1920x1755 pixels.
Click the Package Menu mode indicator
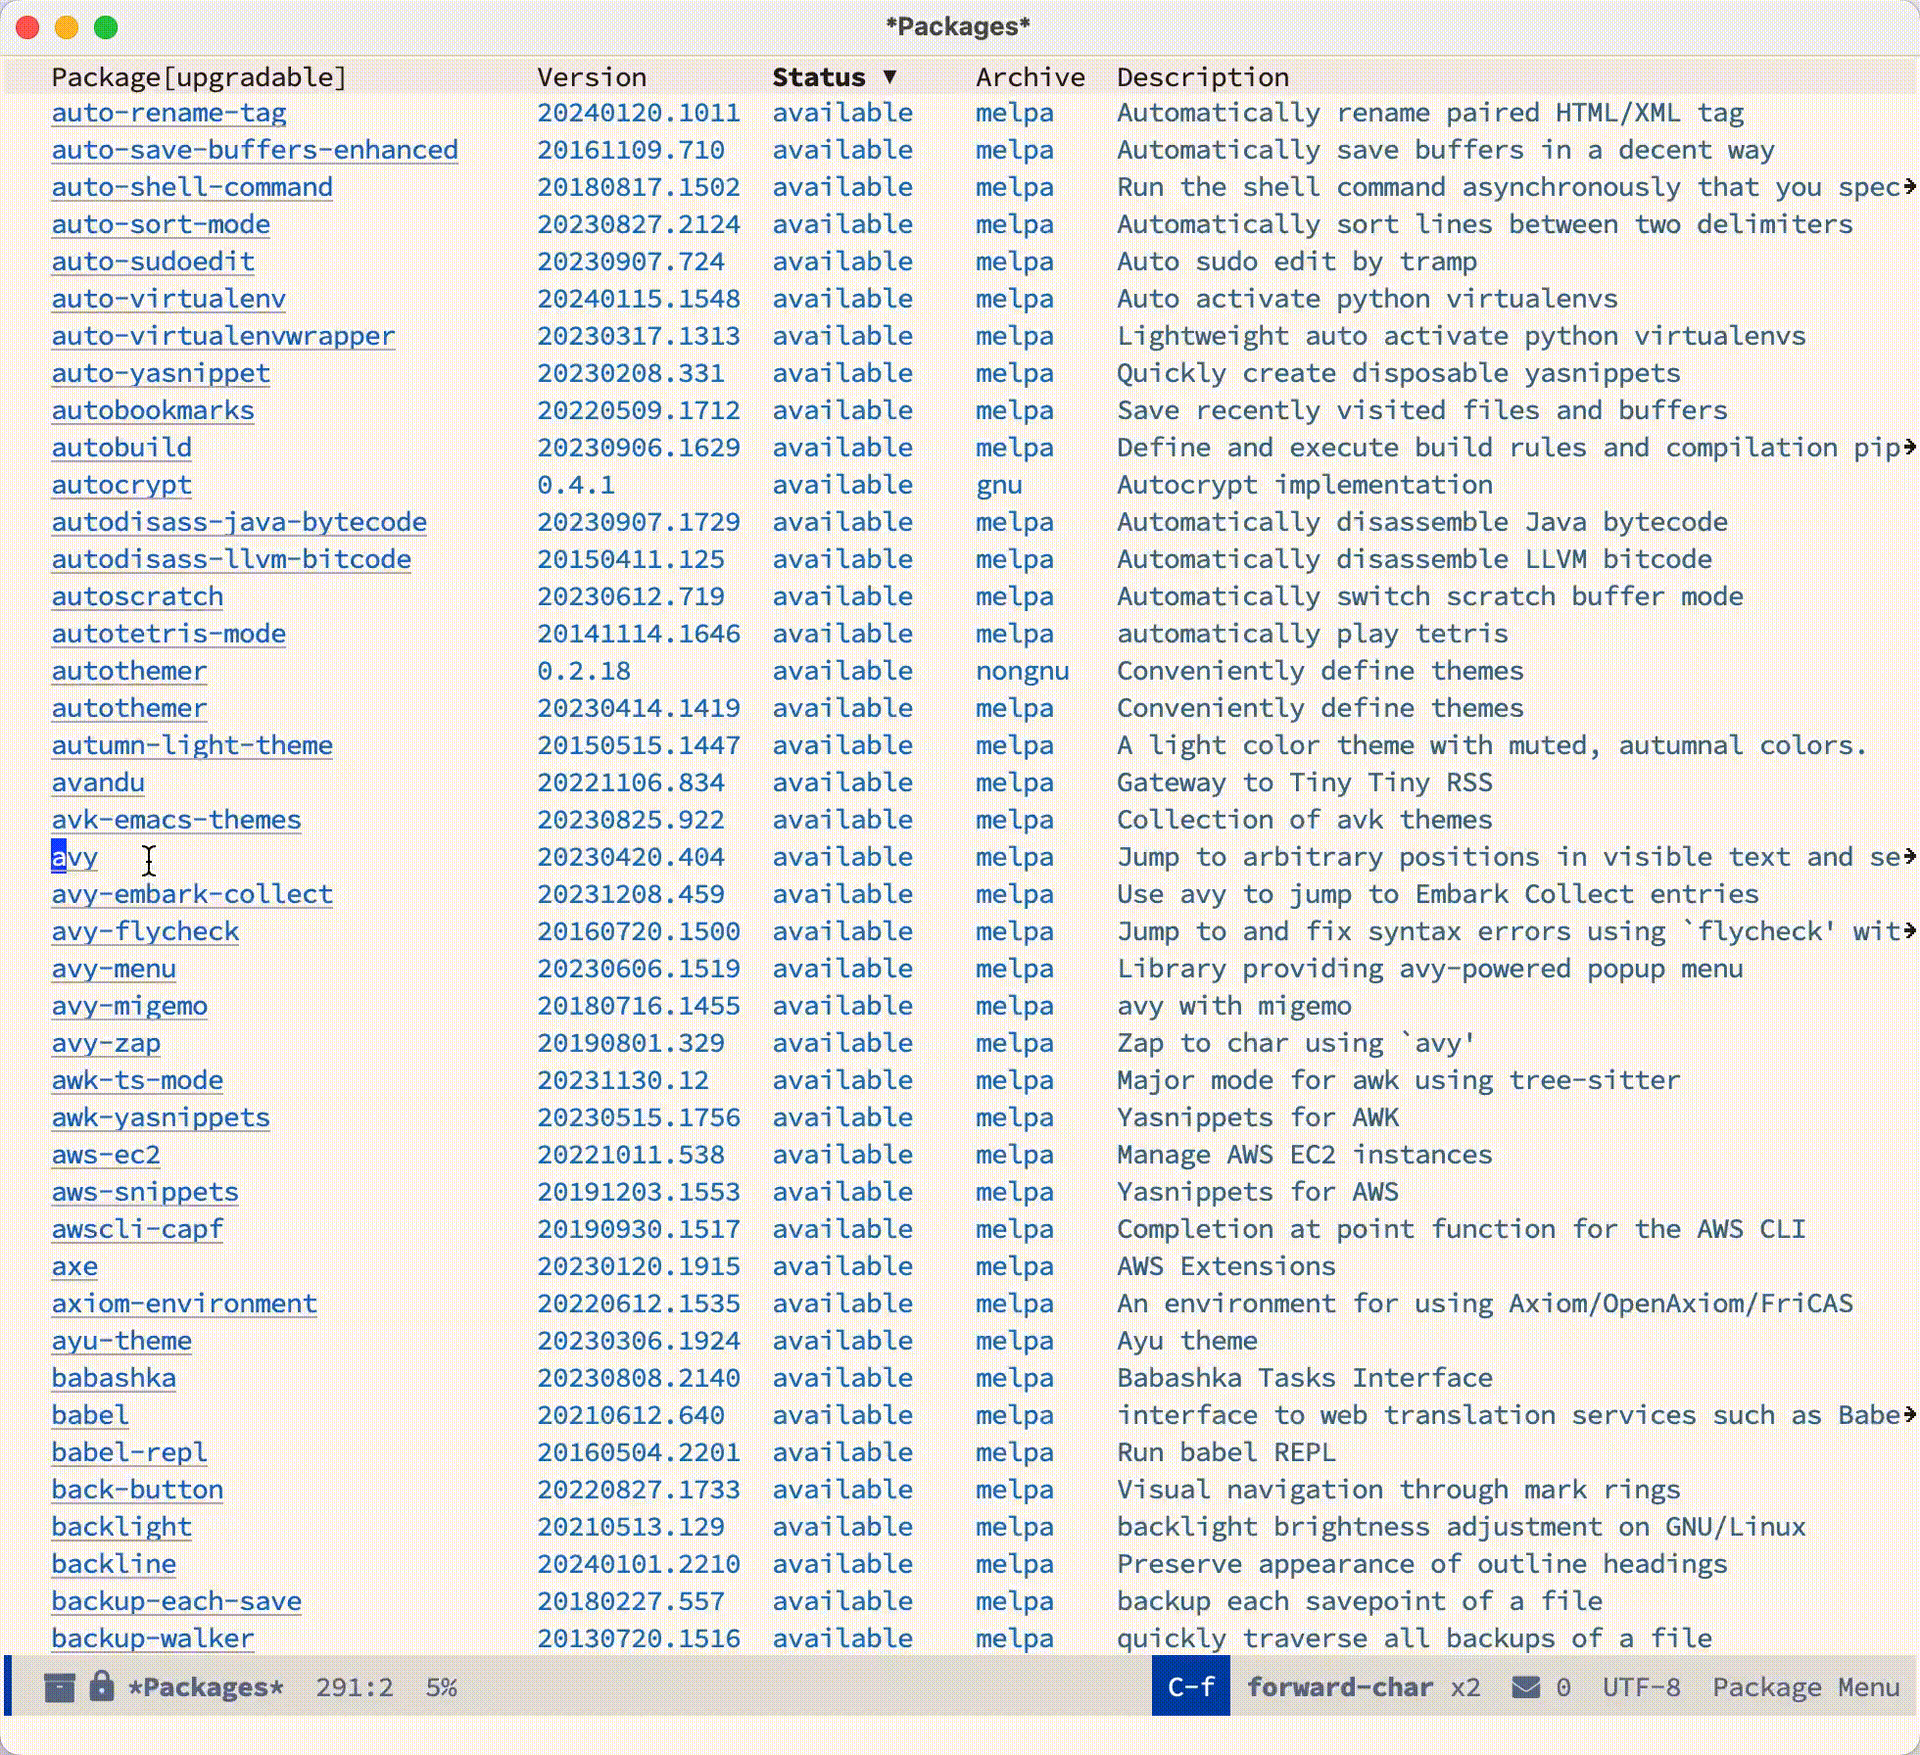tap(1806, 1688)
